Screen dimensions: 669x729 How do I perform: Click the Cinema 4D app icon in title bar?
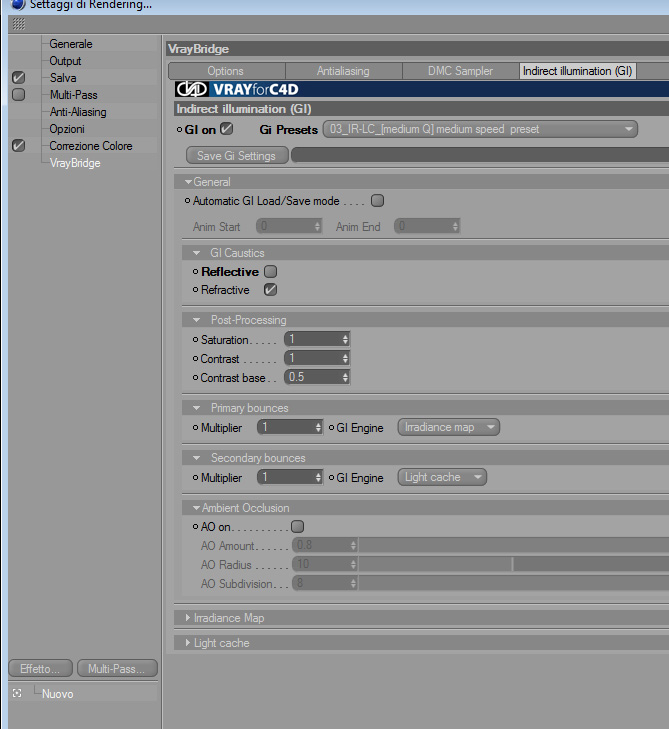point(17,4)
